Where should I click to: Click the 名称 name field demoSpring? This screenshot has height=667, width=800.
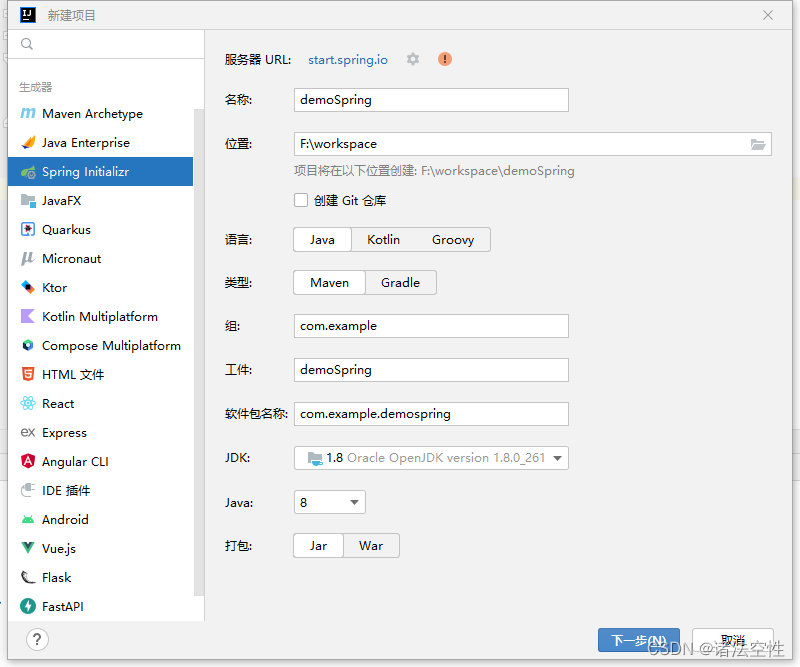pyautogui.click(x=431, y=100)
